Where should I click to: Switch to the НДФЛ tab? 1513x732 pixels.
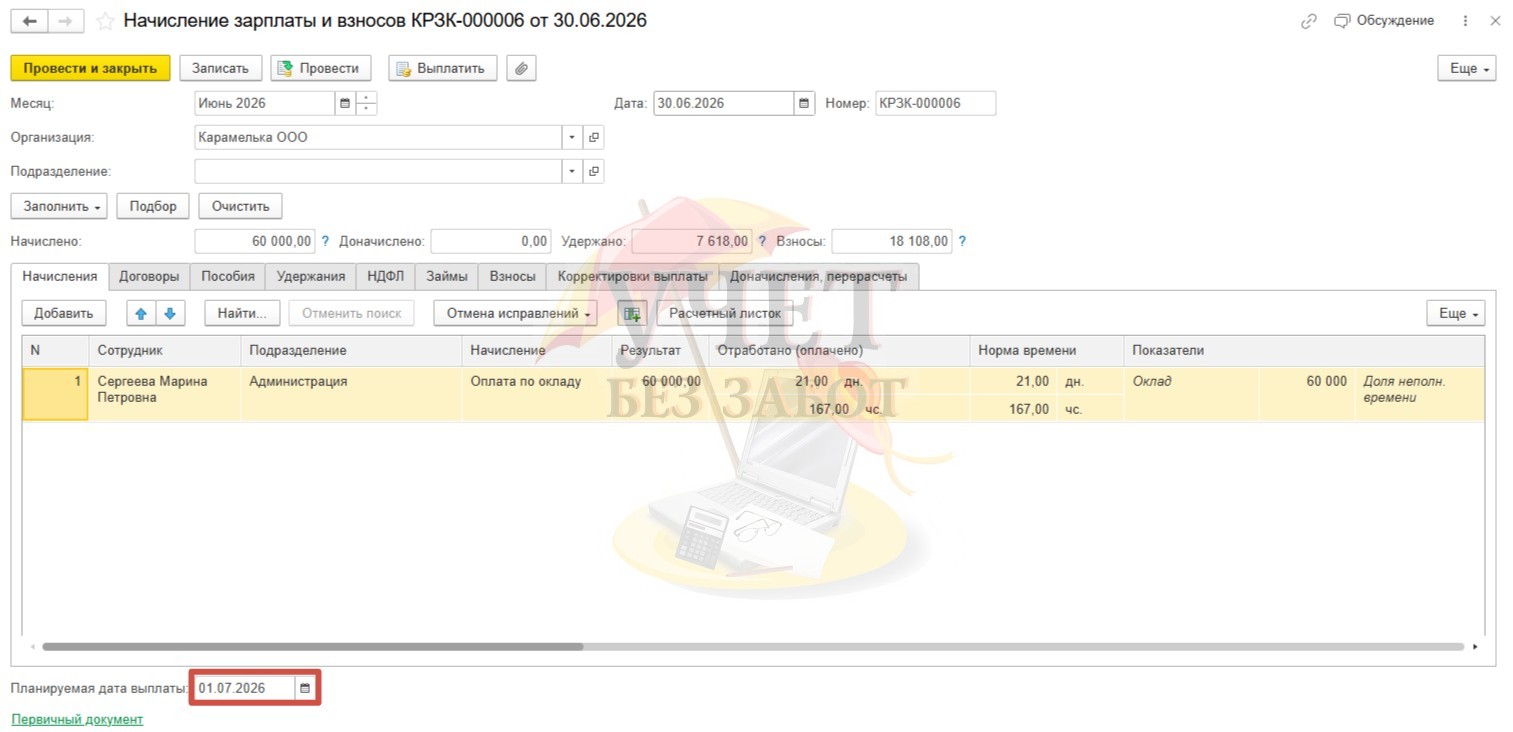(385, 276)
